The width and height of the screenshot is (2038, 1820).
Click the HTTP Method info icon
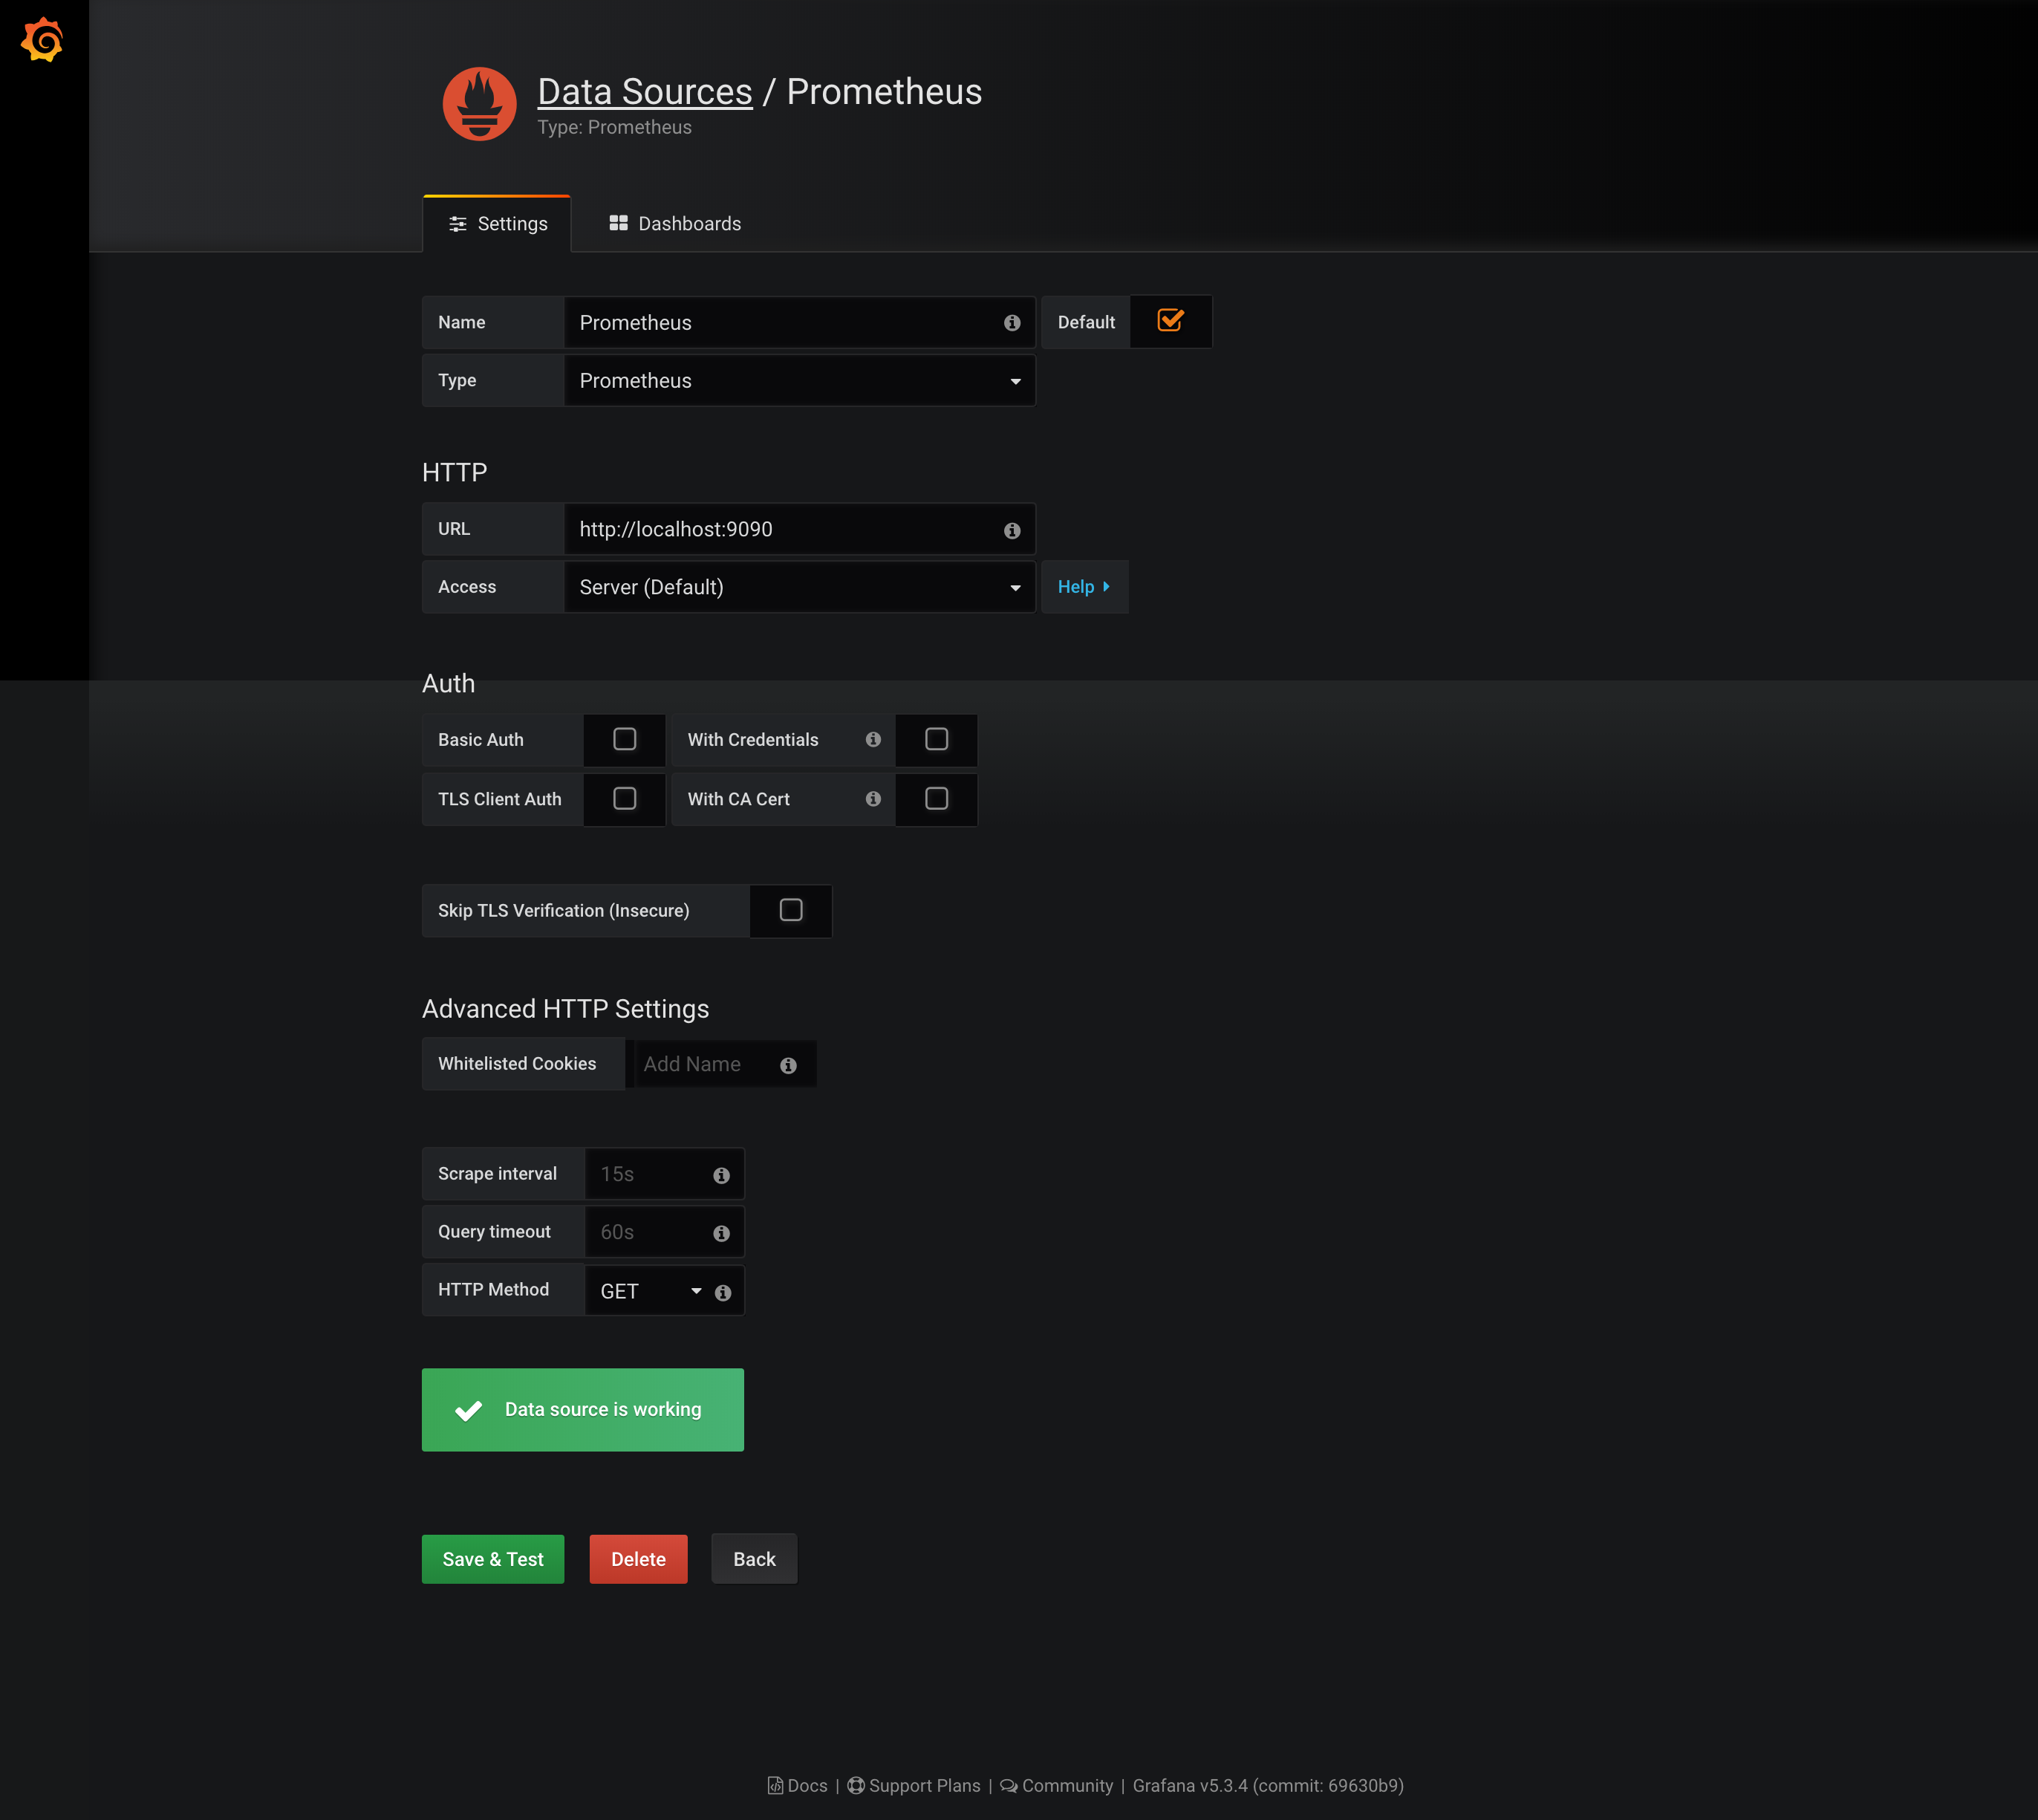[x=723, y=1292]
